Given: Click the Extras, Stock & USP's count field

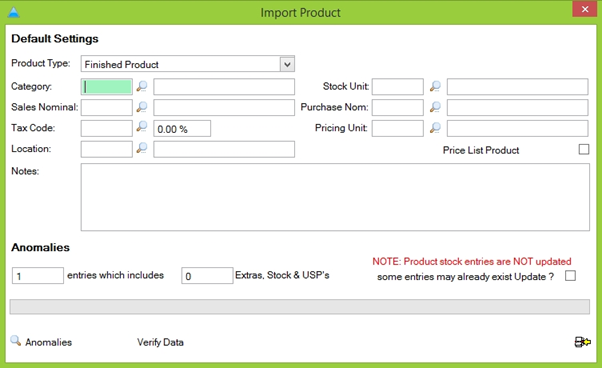Looking at the screenshot, I should click(x=207, y=276).
